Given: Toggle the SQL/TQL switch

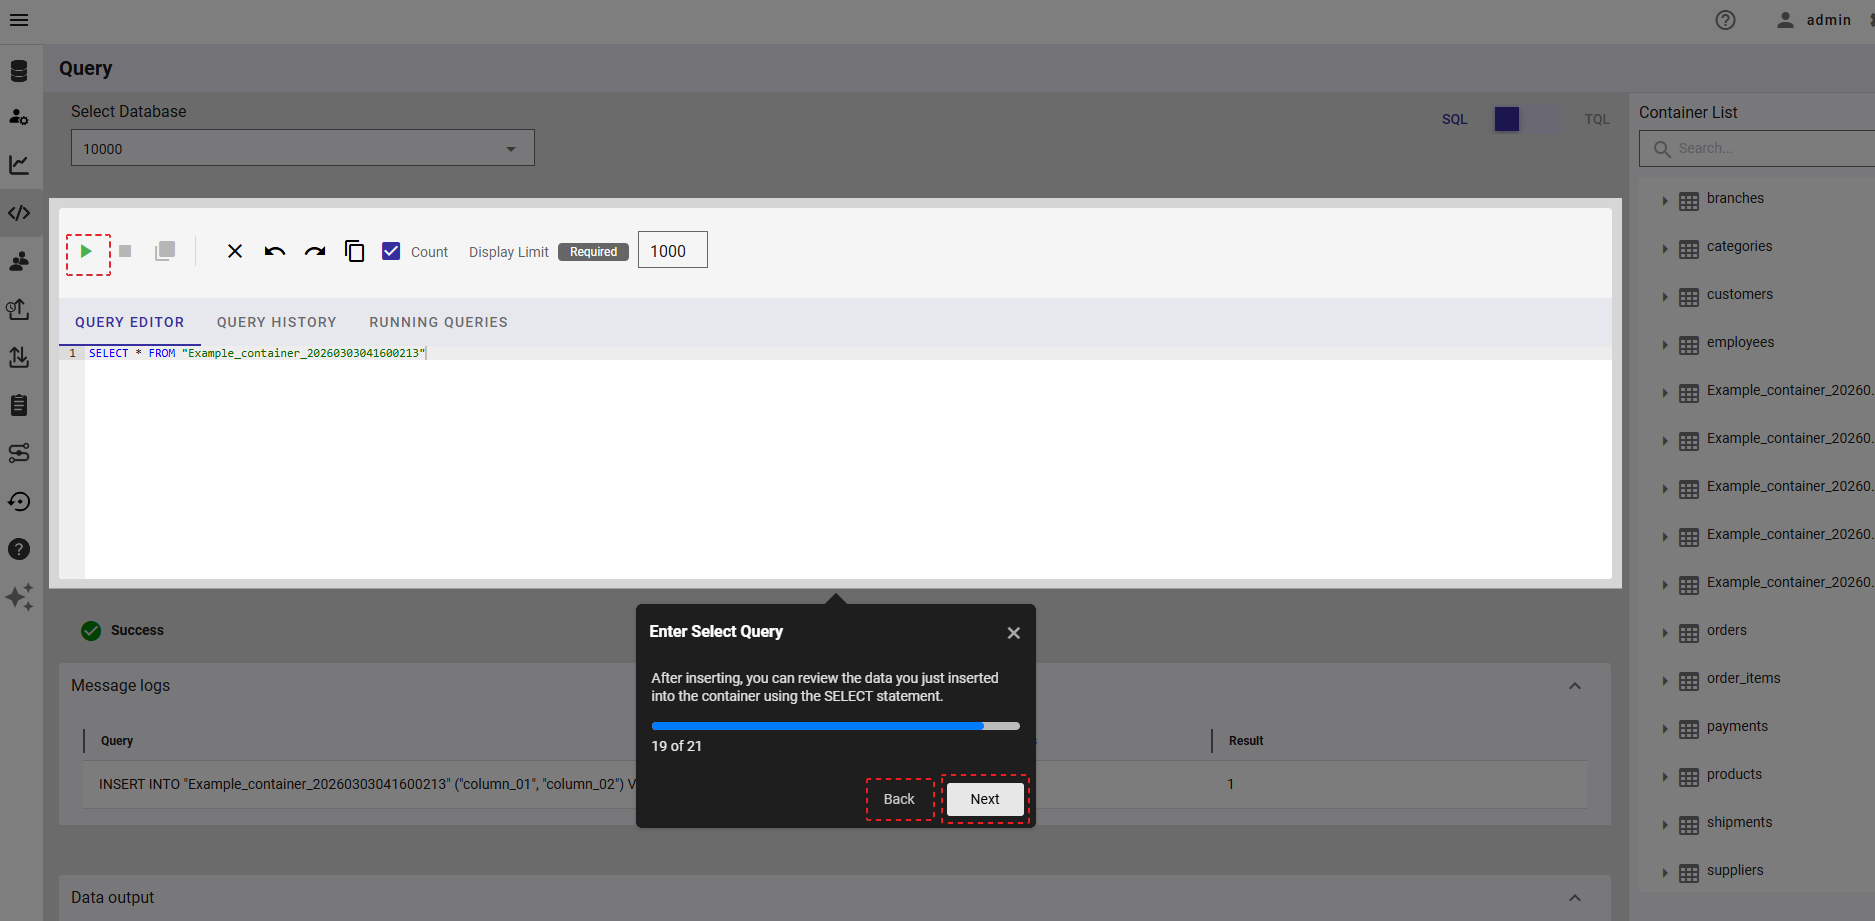Looking at the screenshot, I should [1526, 119].
